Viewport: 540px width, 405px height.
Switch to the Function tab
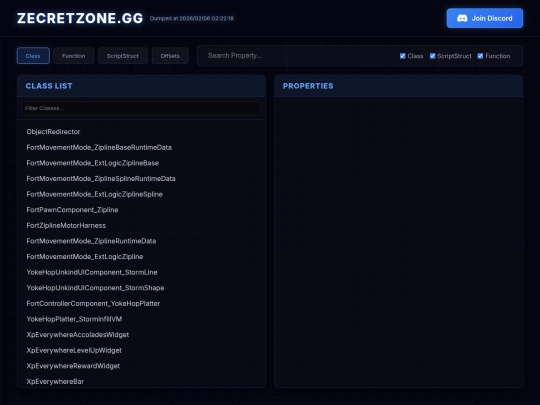point(73,56)
